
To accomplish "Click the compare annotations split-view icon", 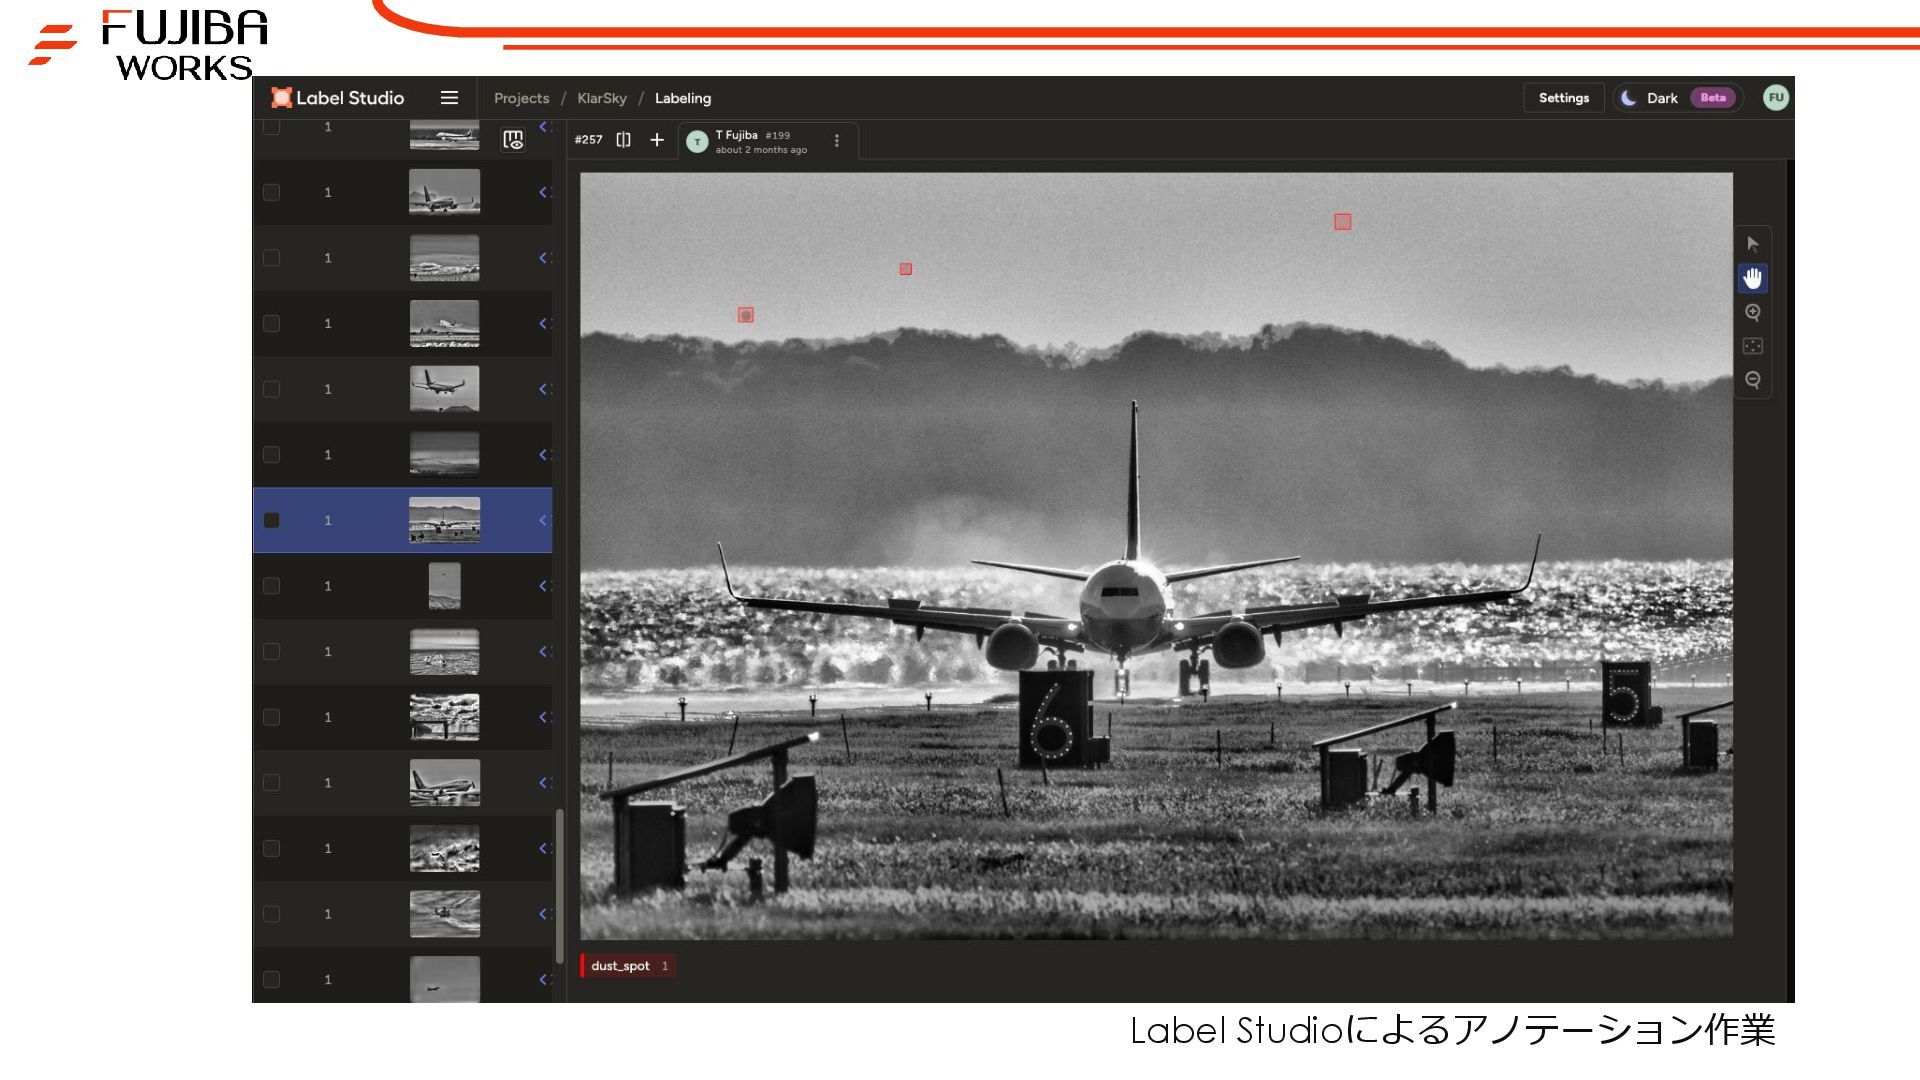I will point(623,140).
